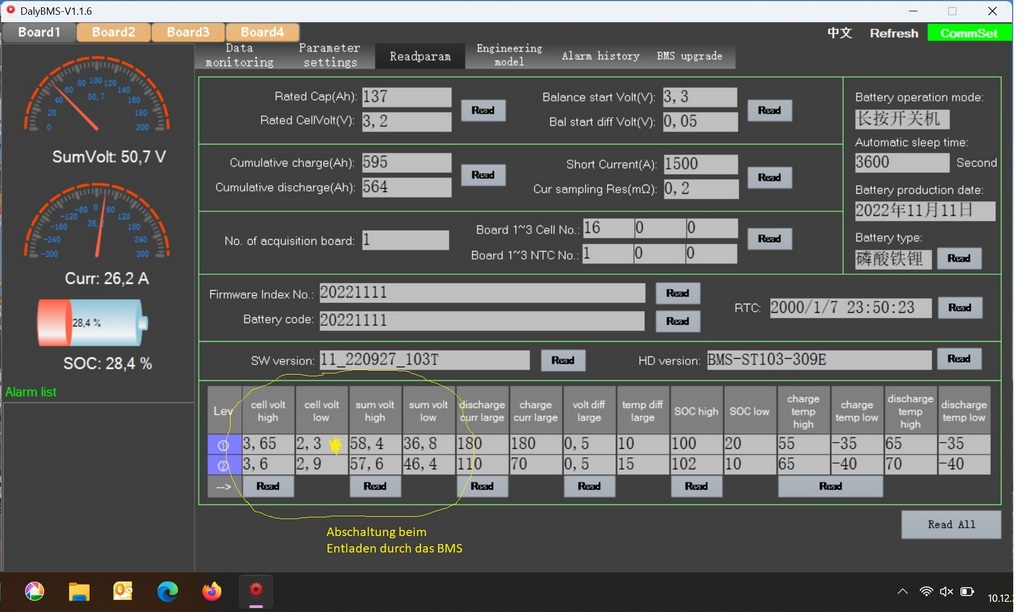Click the level 2 sum volt low value 46,4
Image resolution: width=1024 pixels, height=612 pixels.
point(428,464)
